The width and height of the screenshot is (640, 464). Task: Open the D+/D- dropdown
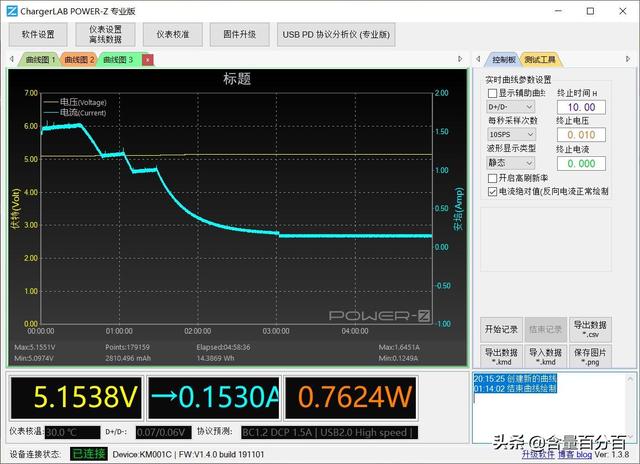coord(511,107)
